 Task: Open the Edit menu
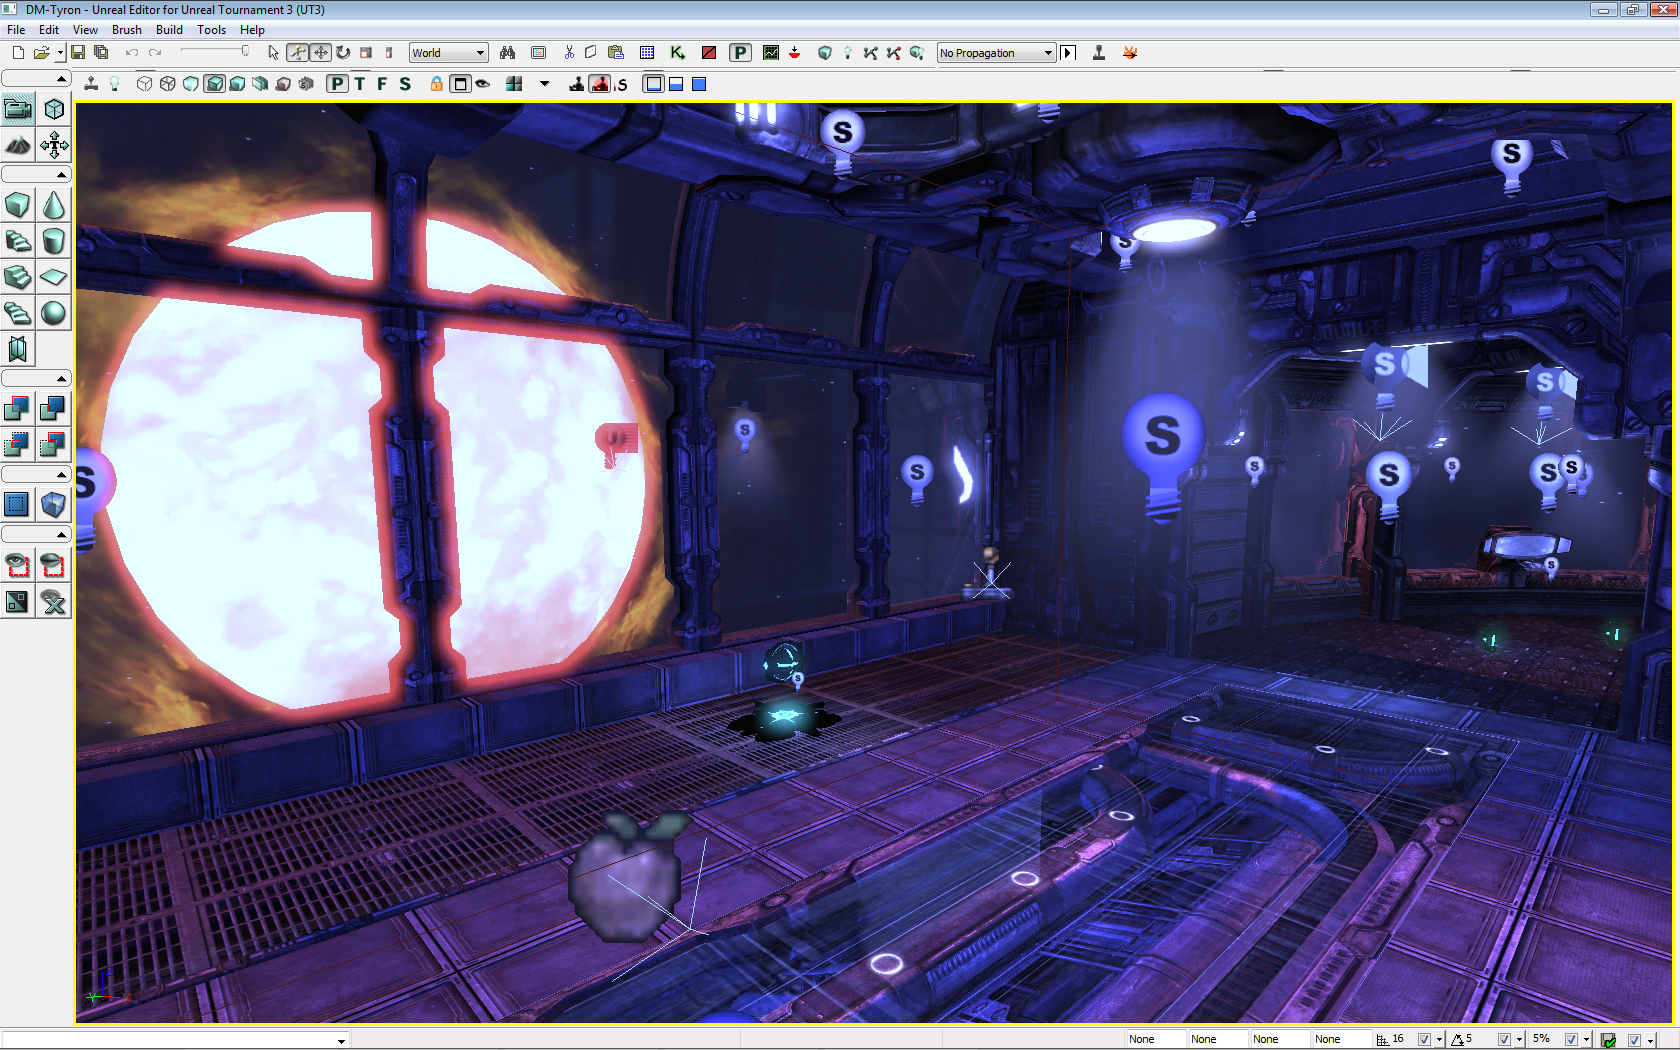pos(49,30)
